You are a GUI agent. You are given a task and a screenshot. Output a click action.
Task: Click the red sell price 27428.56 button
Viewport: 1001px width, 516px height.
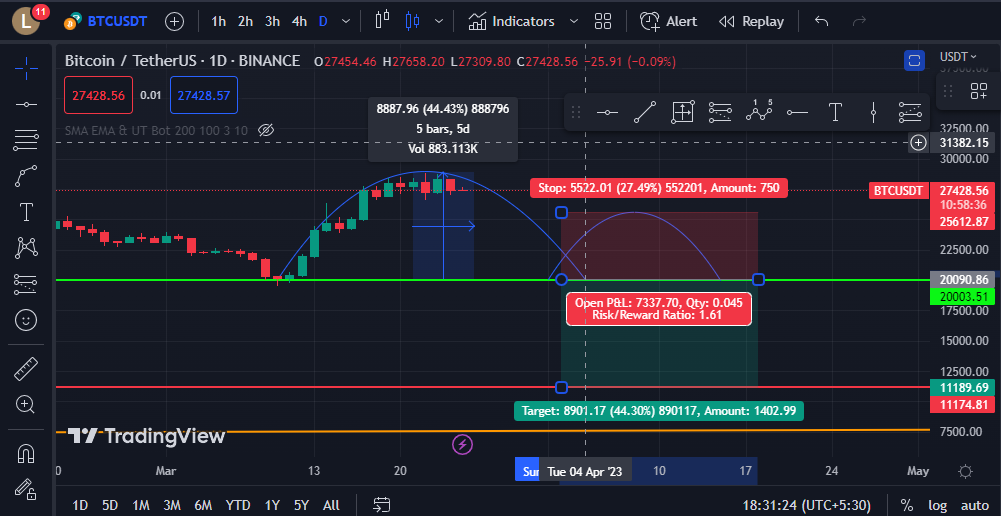tap(98, 95)
